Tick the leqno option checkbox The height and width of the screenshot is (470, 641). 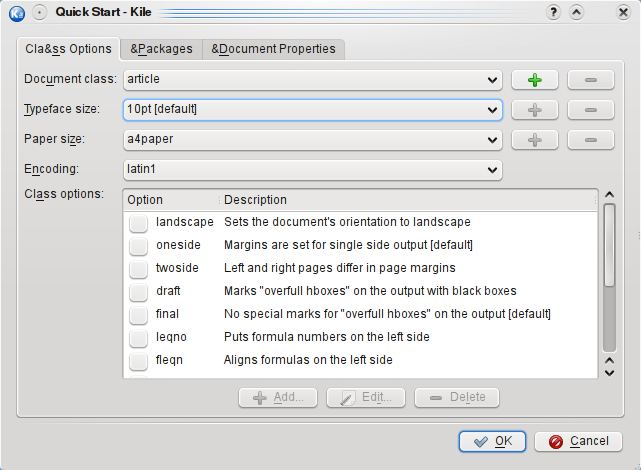[x=139, y=337]
